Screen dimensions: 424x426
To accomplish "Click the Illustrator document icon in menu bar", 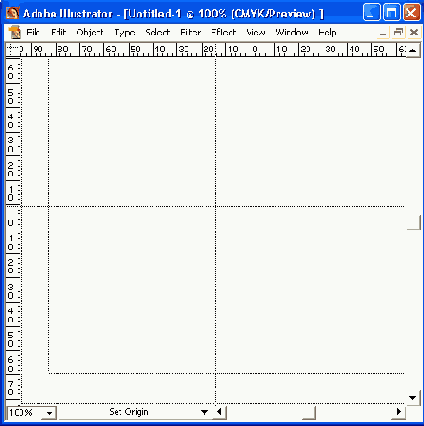I will pyautogui.click(x=14, y=32).
